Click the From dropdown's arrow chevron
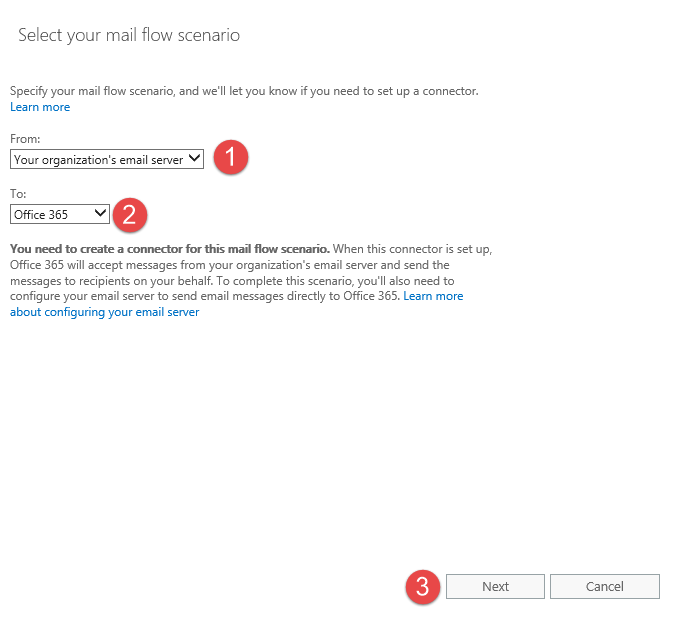The image size is (690, 630). (x=194, y=159)
